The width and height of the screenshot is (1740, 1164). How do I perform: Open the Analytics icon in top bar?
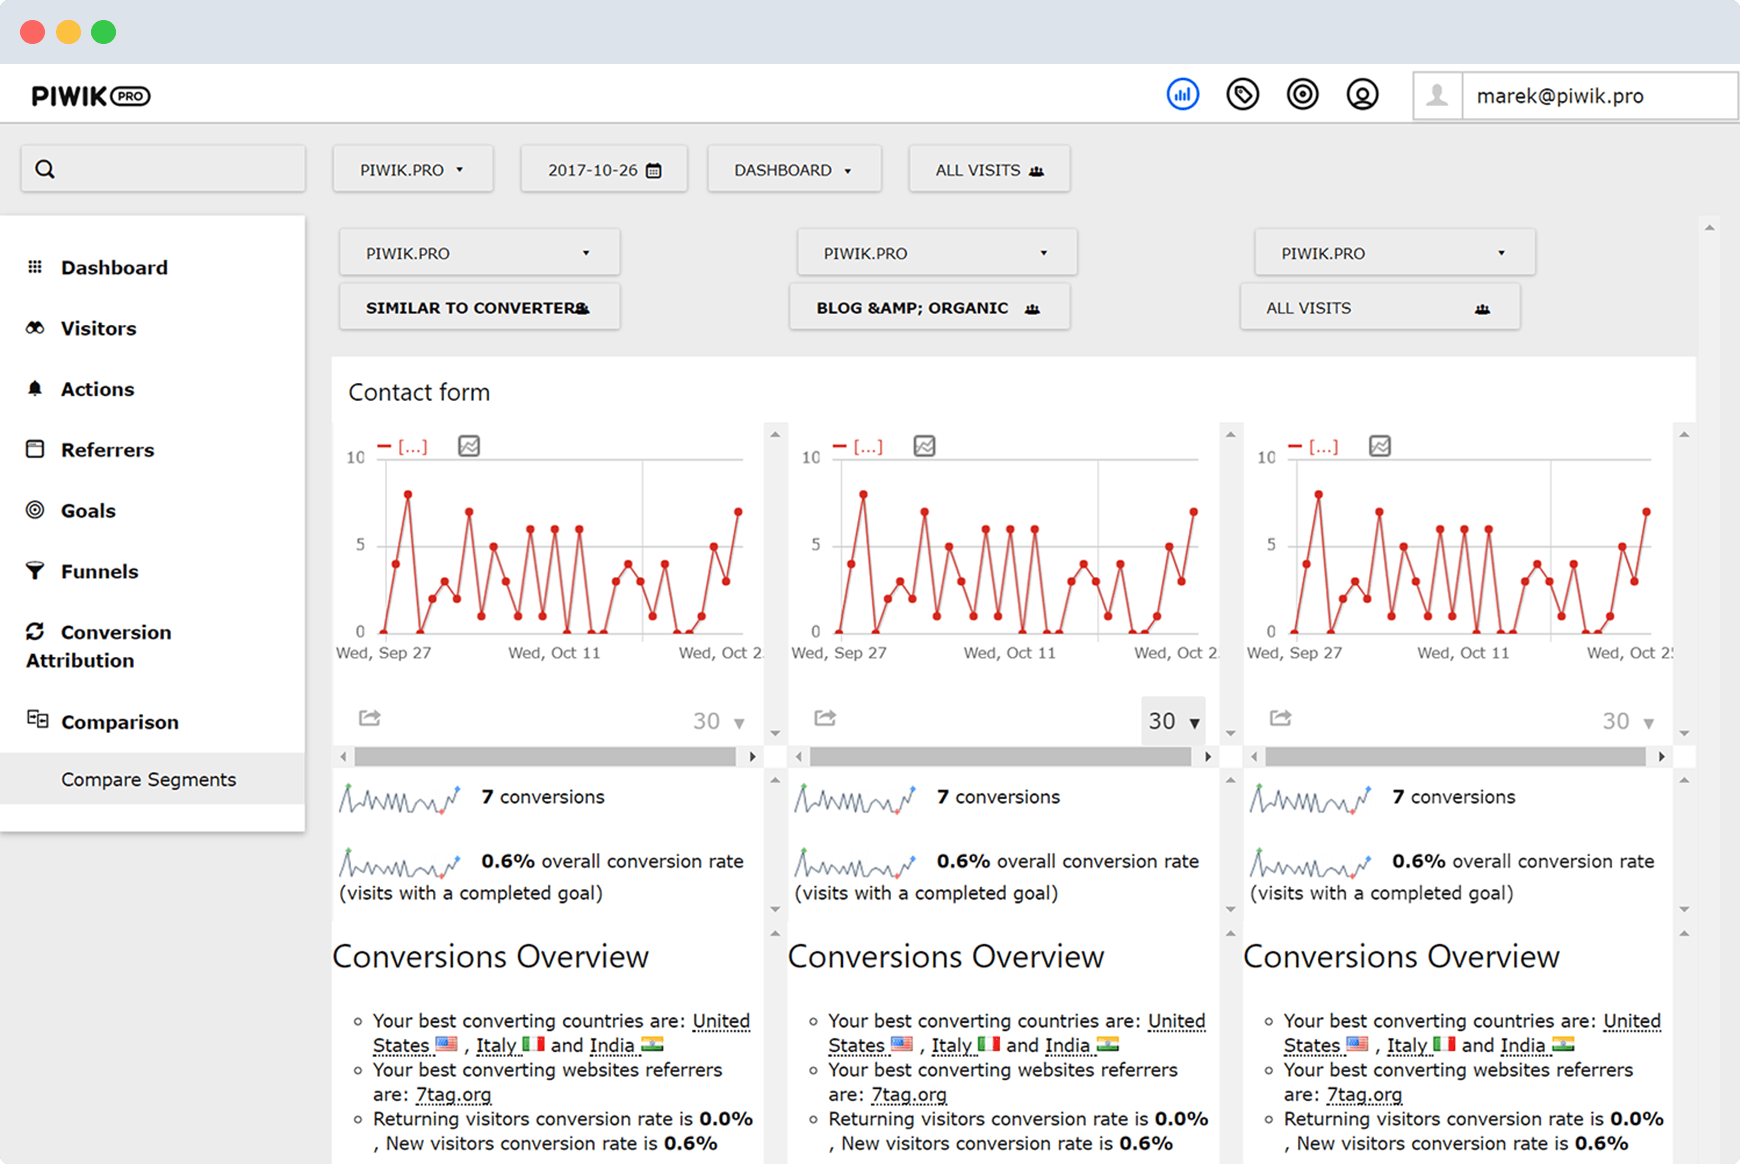pyautogui.click(x=1183, y=95)
